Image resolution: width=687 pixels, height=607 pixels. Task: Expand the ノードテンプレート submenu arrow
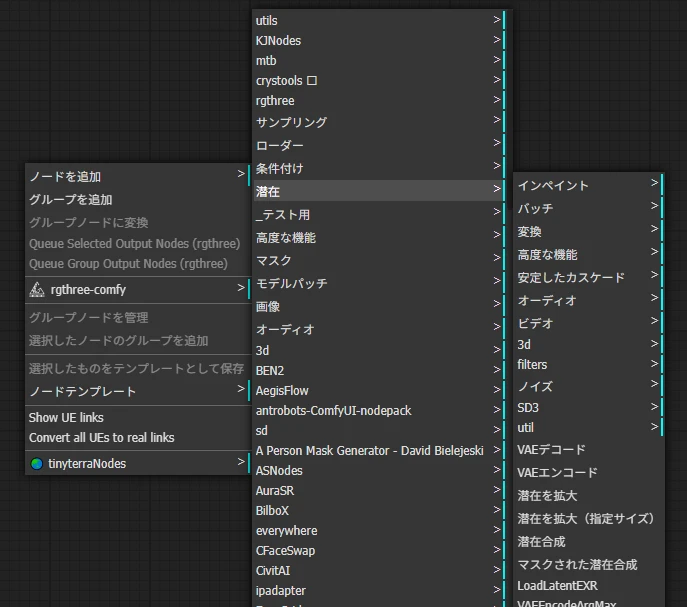point(240,390)
